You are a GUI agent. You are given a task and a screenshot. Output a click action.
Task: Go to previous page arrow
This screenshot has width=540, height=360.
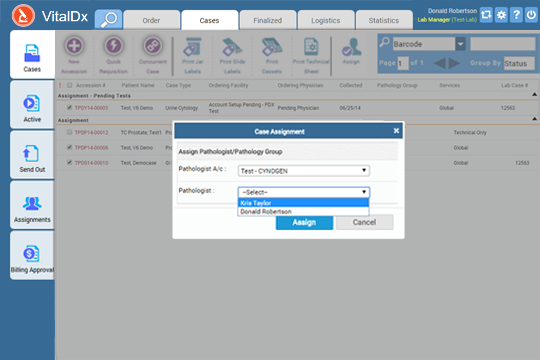[440, 63]
